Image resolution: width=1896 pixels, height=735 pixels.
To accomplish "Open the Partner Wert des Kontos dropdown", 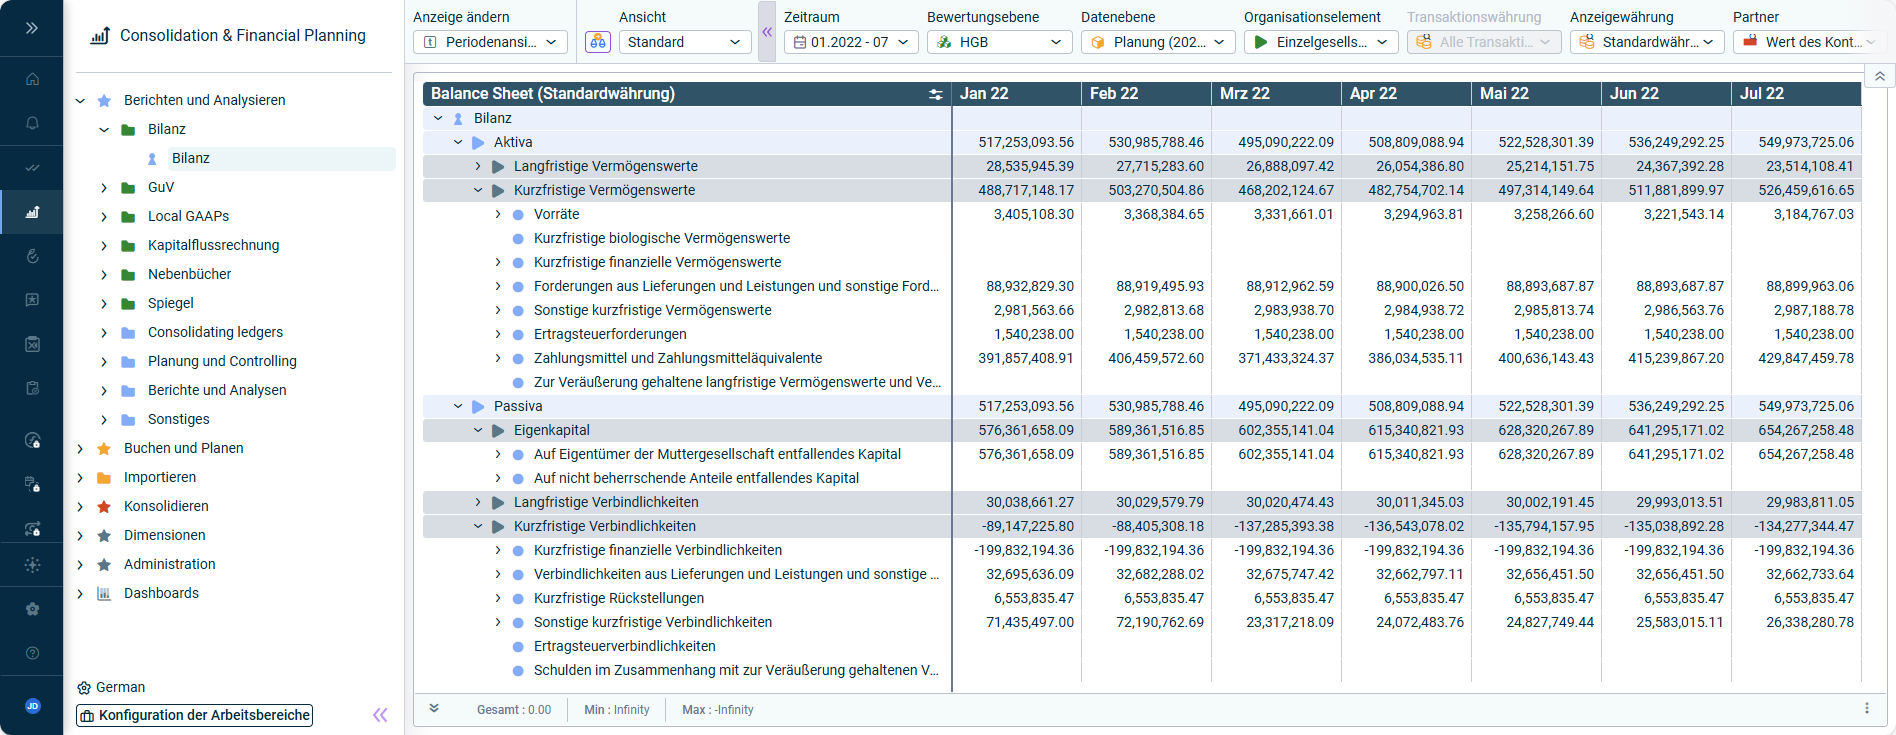I will tap(1808, 42).
